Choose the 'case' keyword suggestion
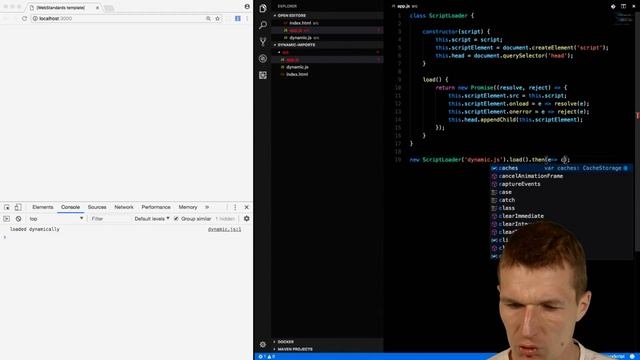 tap(562, 192)
